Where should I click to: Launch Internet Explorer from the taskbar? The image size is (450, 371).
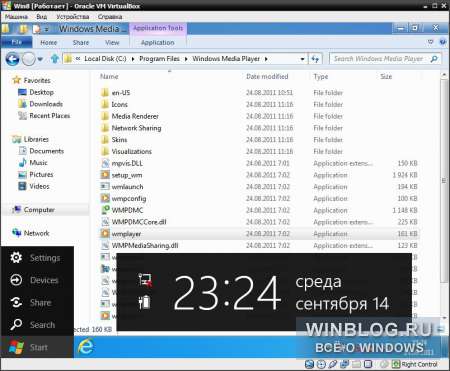pos(86,347)
